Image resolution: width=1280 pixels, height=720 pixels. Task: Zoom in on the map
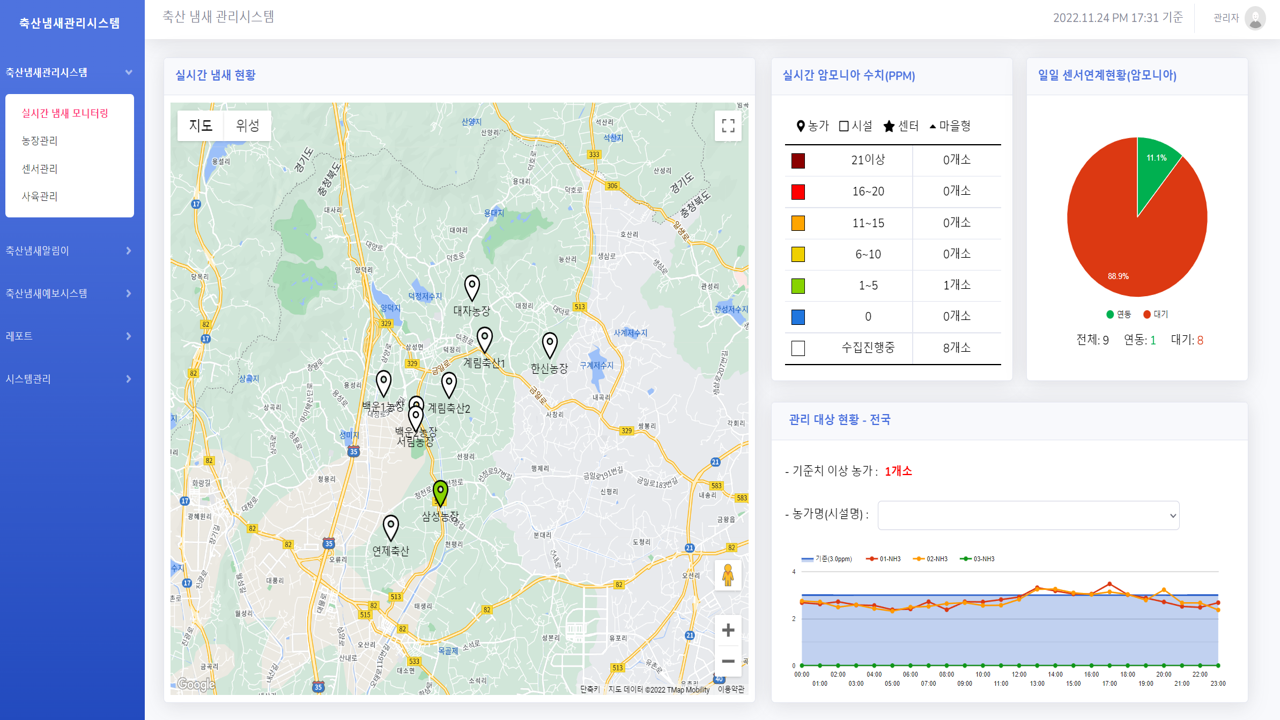tap(728, 630)
